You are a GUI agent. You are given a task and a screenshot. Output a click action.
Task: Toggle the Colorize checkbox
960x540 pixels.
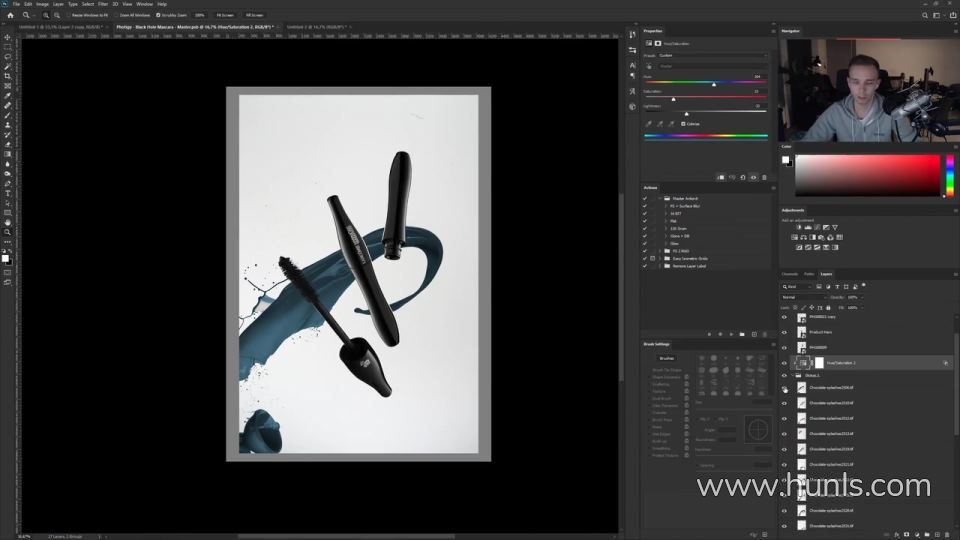click(684, 123)
